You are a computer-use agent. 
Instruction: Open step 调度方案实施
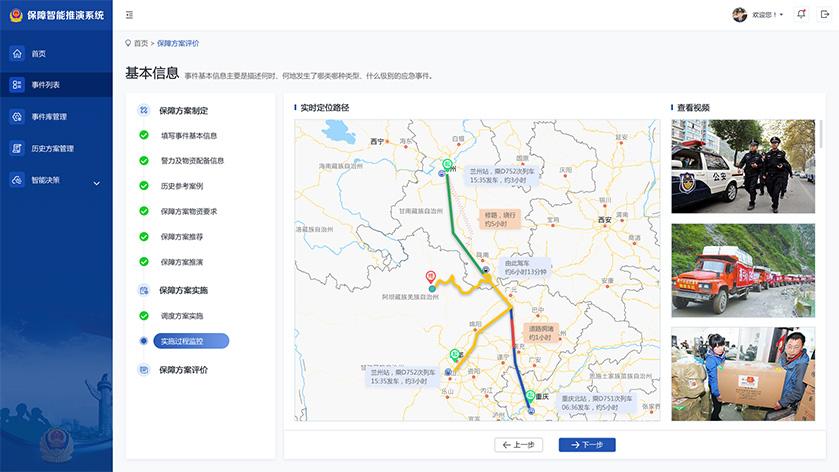182,316
